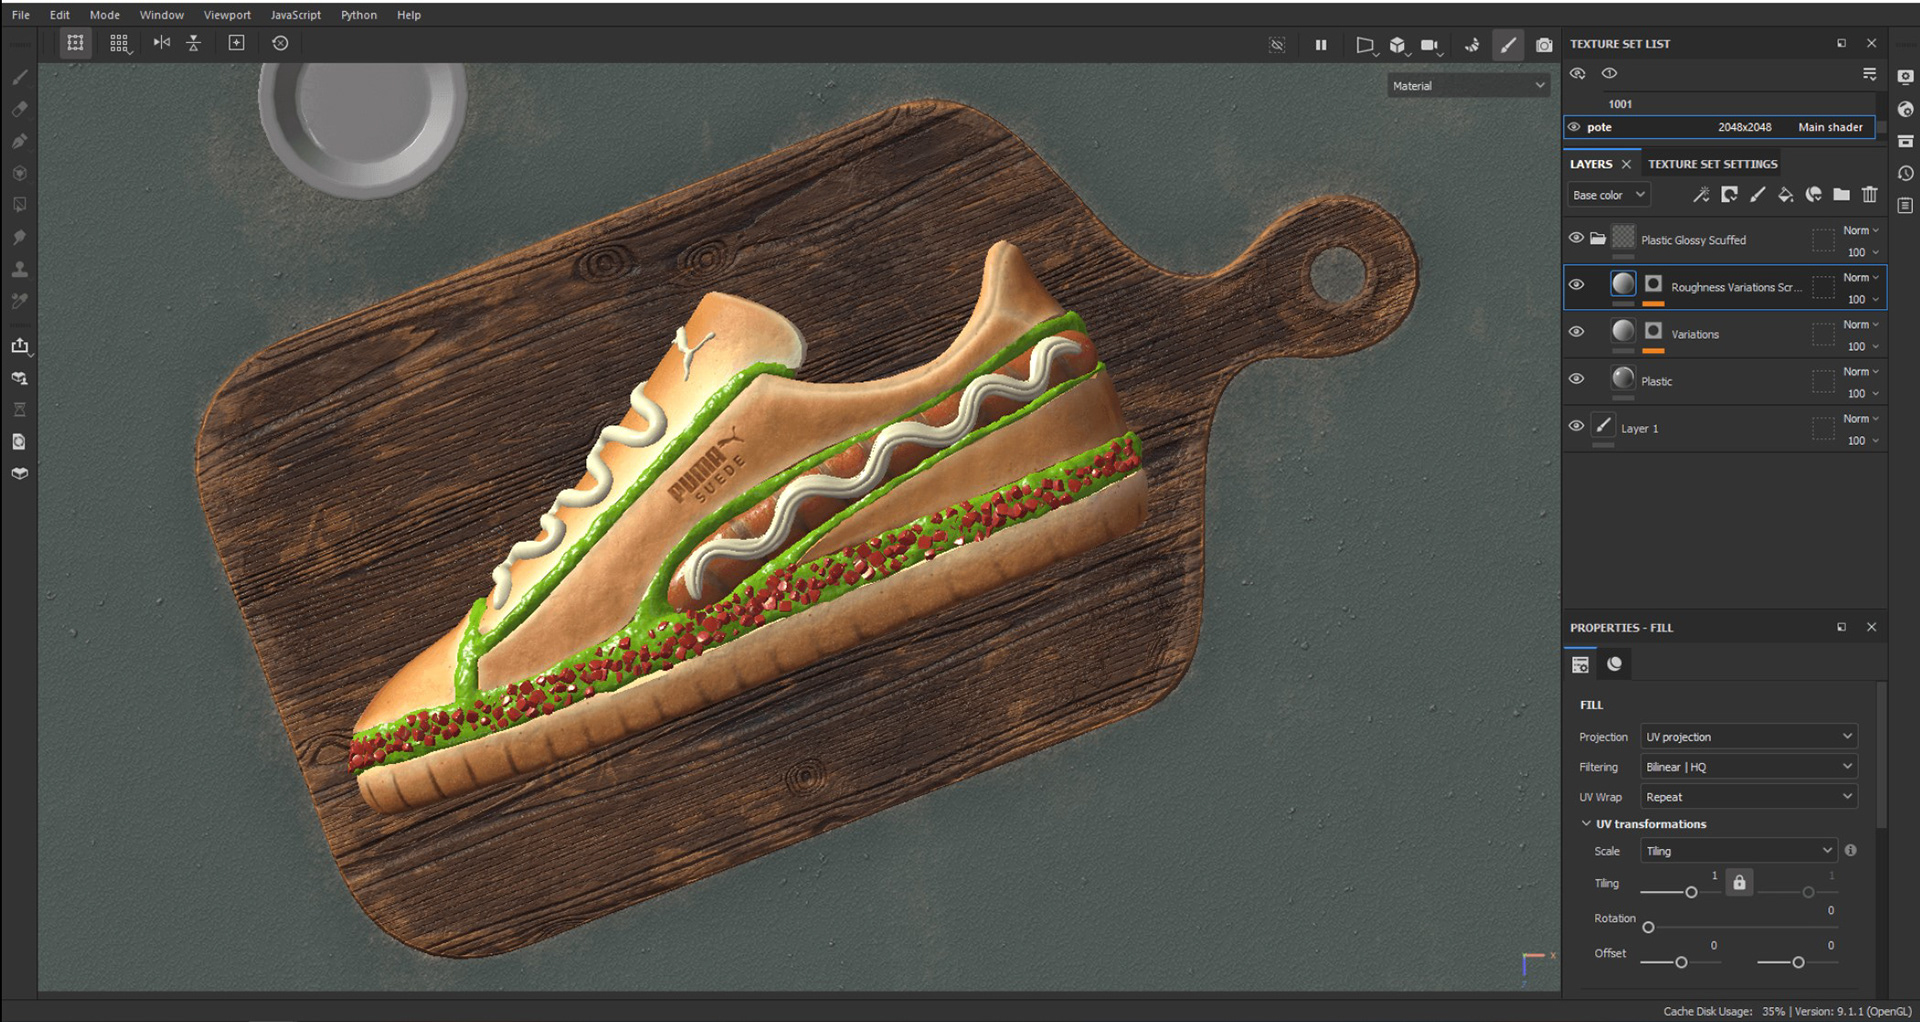This screenshot has height=1022, width=1920.
Task: Add a mask to the layer
Action: 1729,195
